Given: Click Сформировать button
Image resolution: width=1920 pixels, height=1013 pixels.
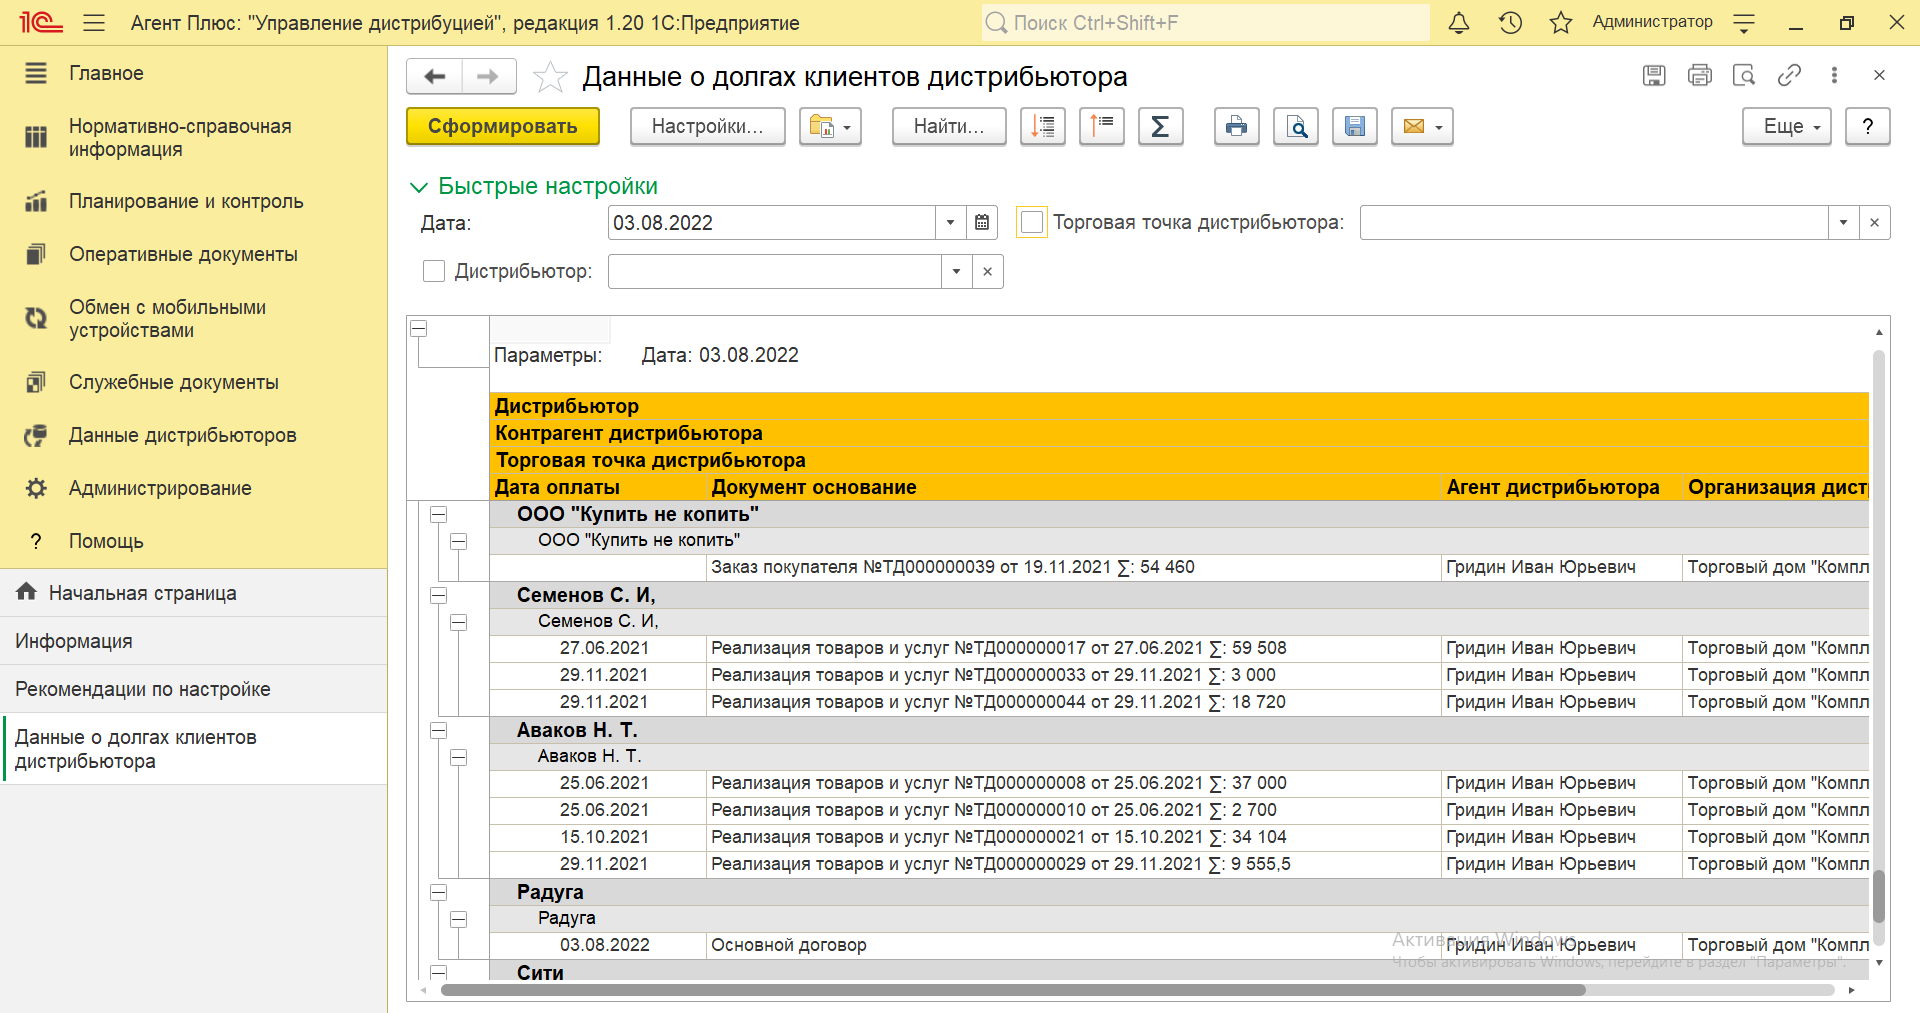Looking at the screenshot, I should click(x=503, y=126).
